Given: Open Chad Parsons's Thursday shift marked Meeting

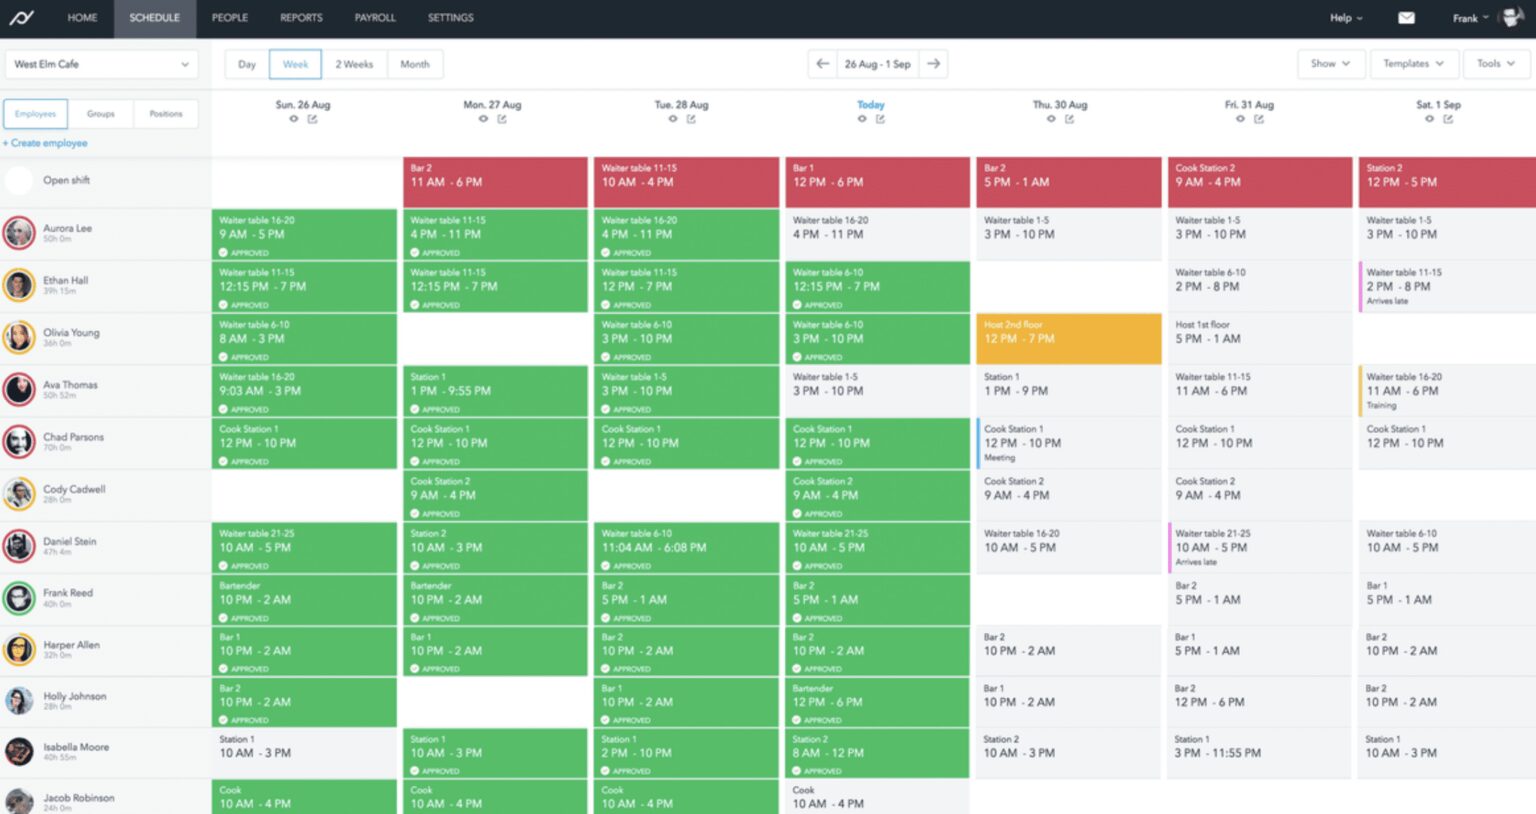Looking at the screenshot, I should click(x=1069, y=443).
